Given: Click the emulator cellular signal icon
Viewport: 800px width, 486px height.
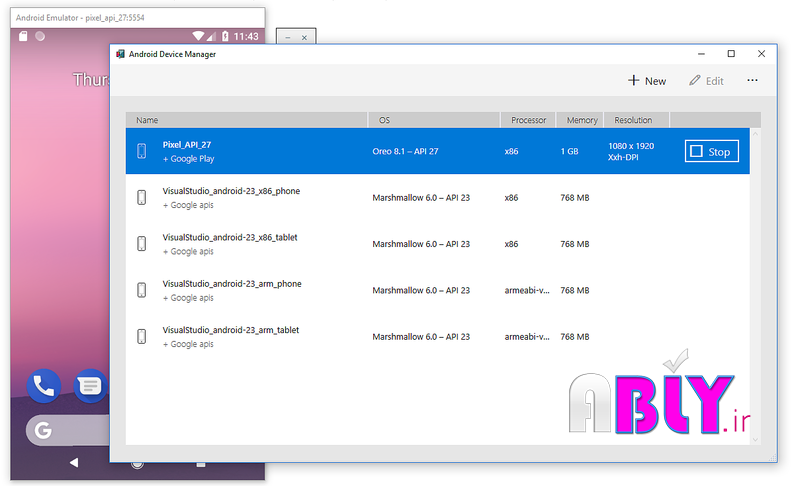Looking at the screenshot, I should click(x=211, y=37).
